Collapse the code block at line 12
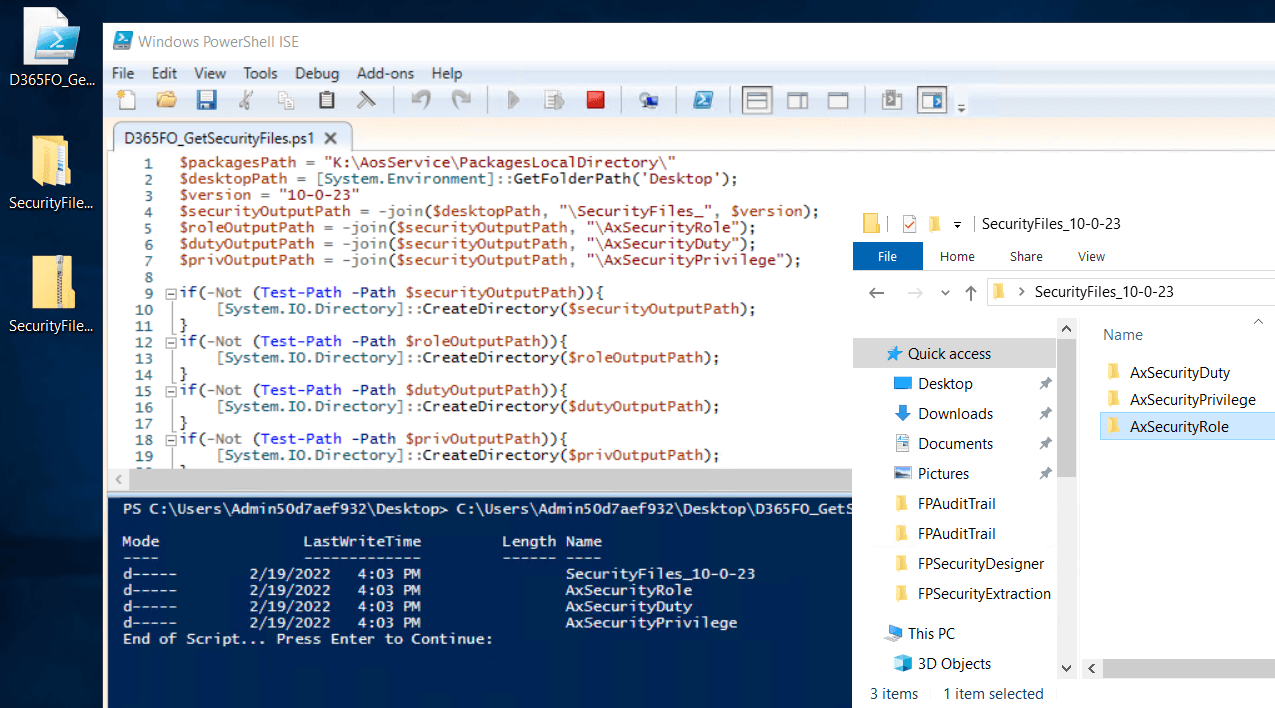 point(172,342)
